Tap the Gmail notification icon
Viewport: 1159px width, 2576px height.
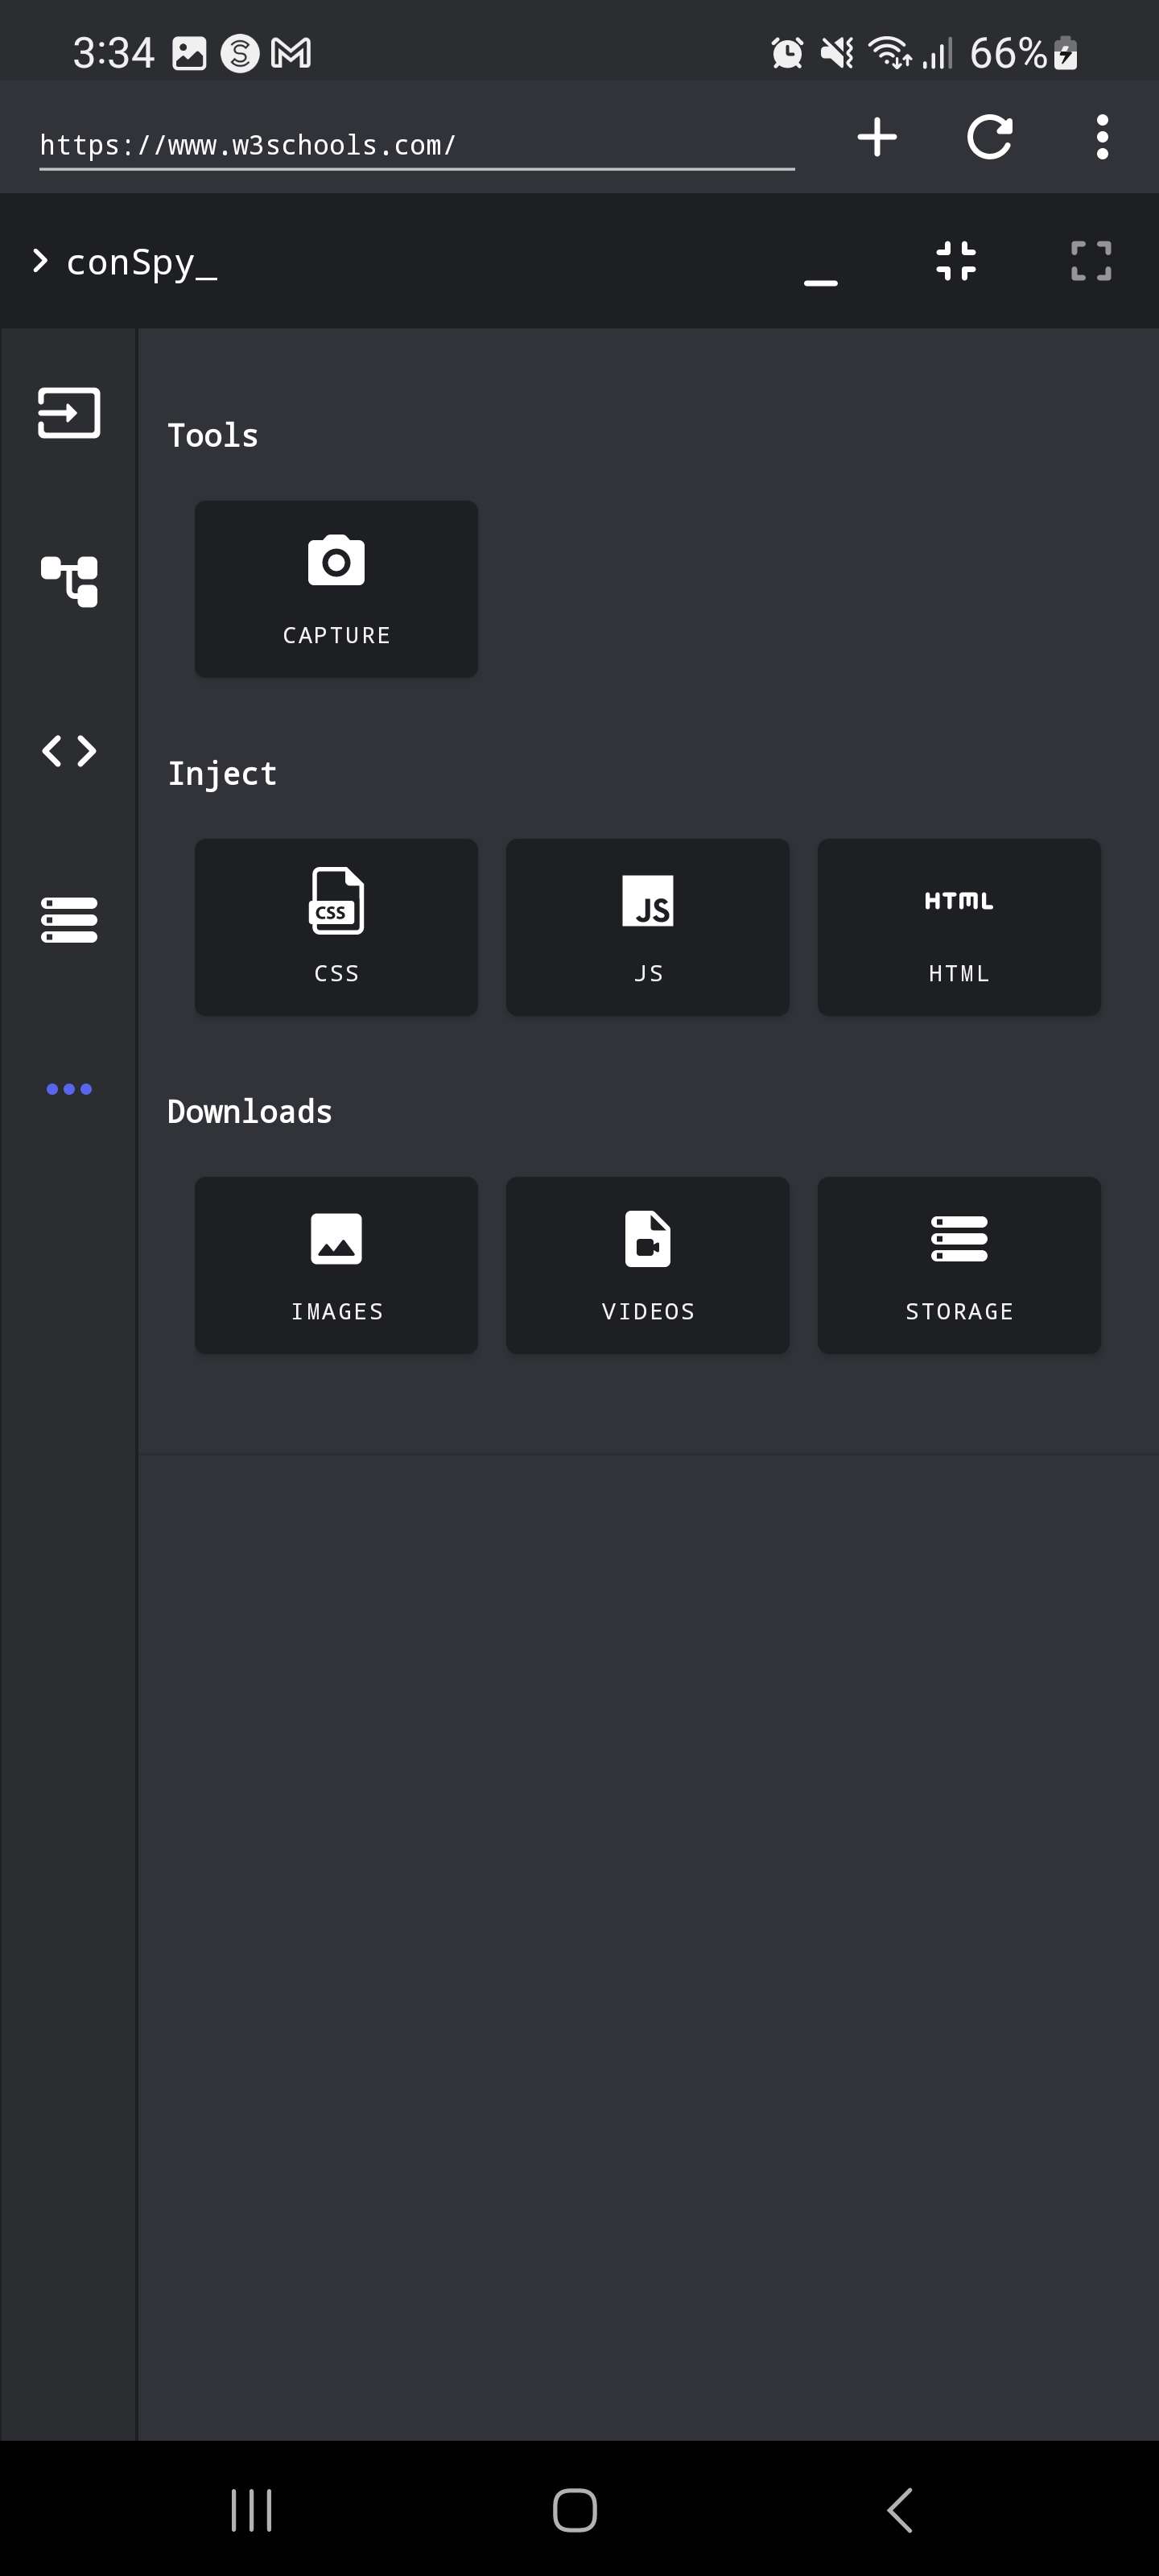click(x=291, y=53)
